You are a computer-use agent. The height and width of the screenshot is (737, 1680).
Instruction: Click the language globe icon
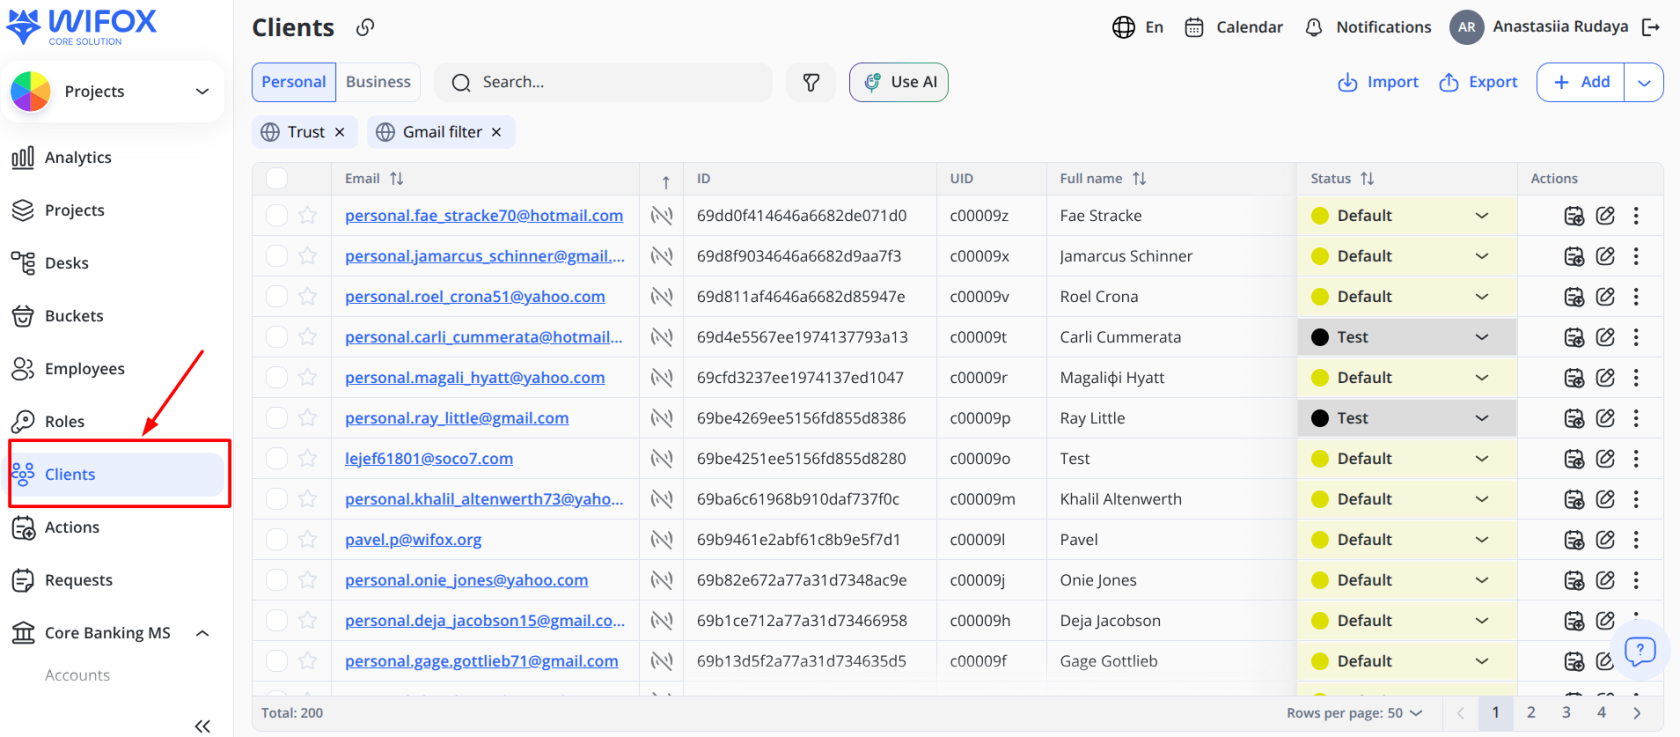click(1123, 27)
